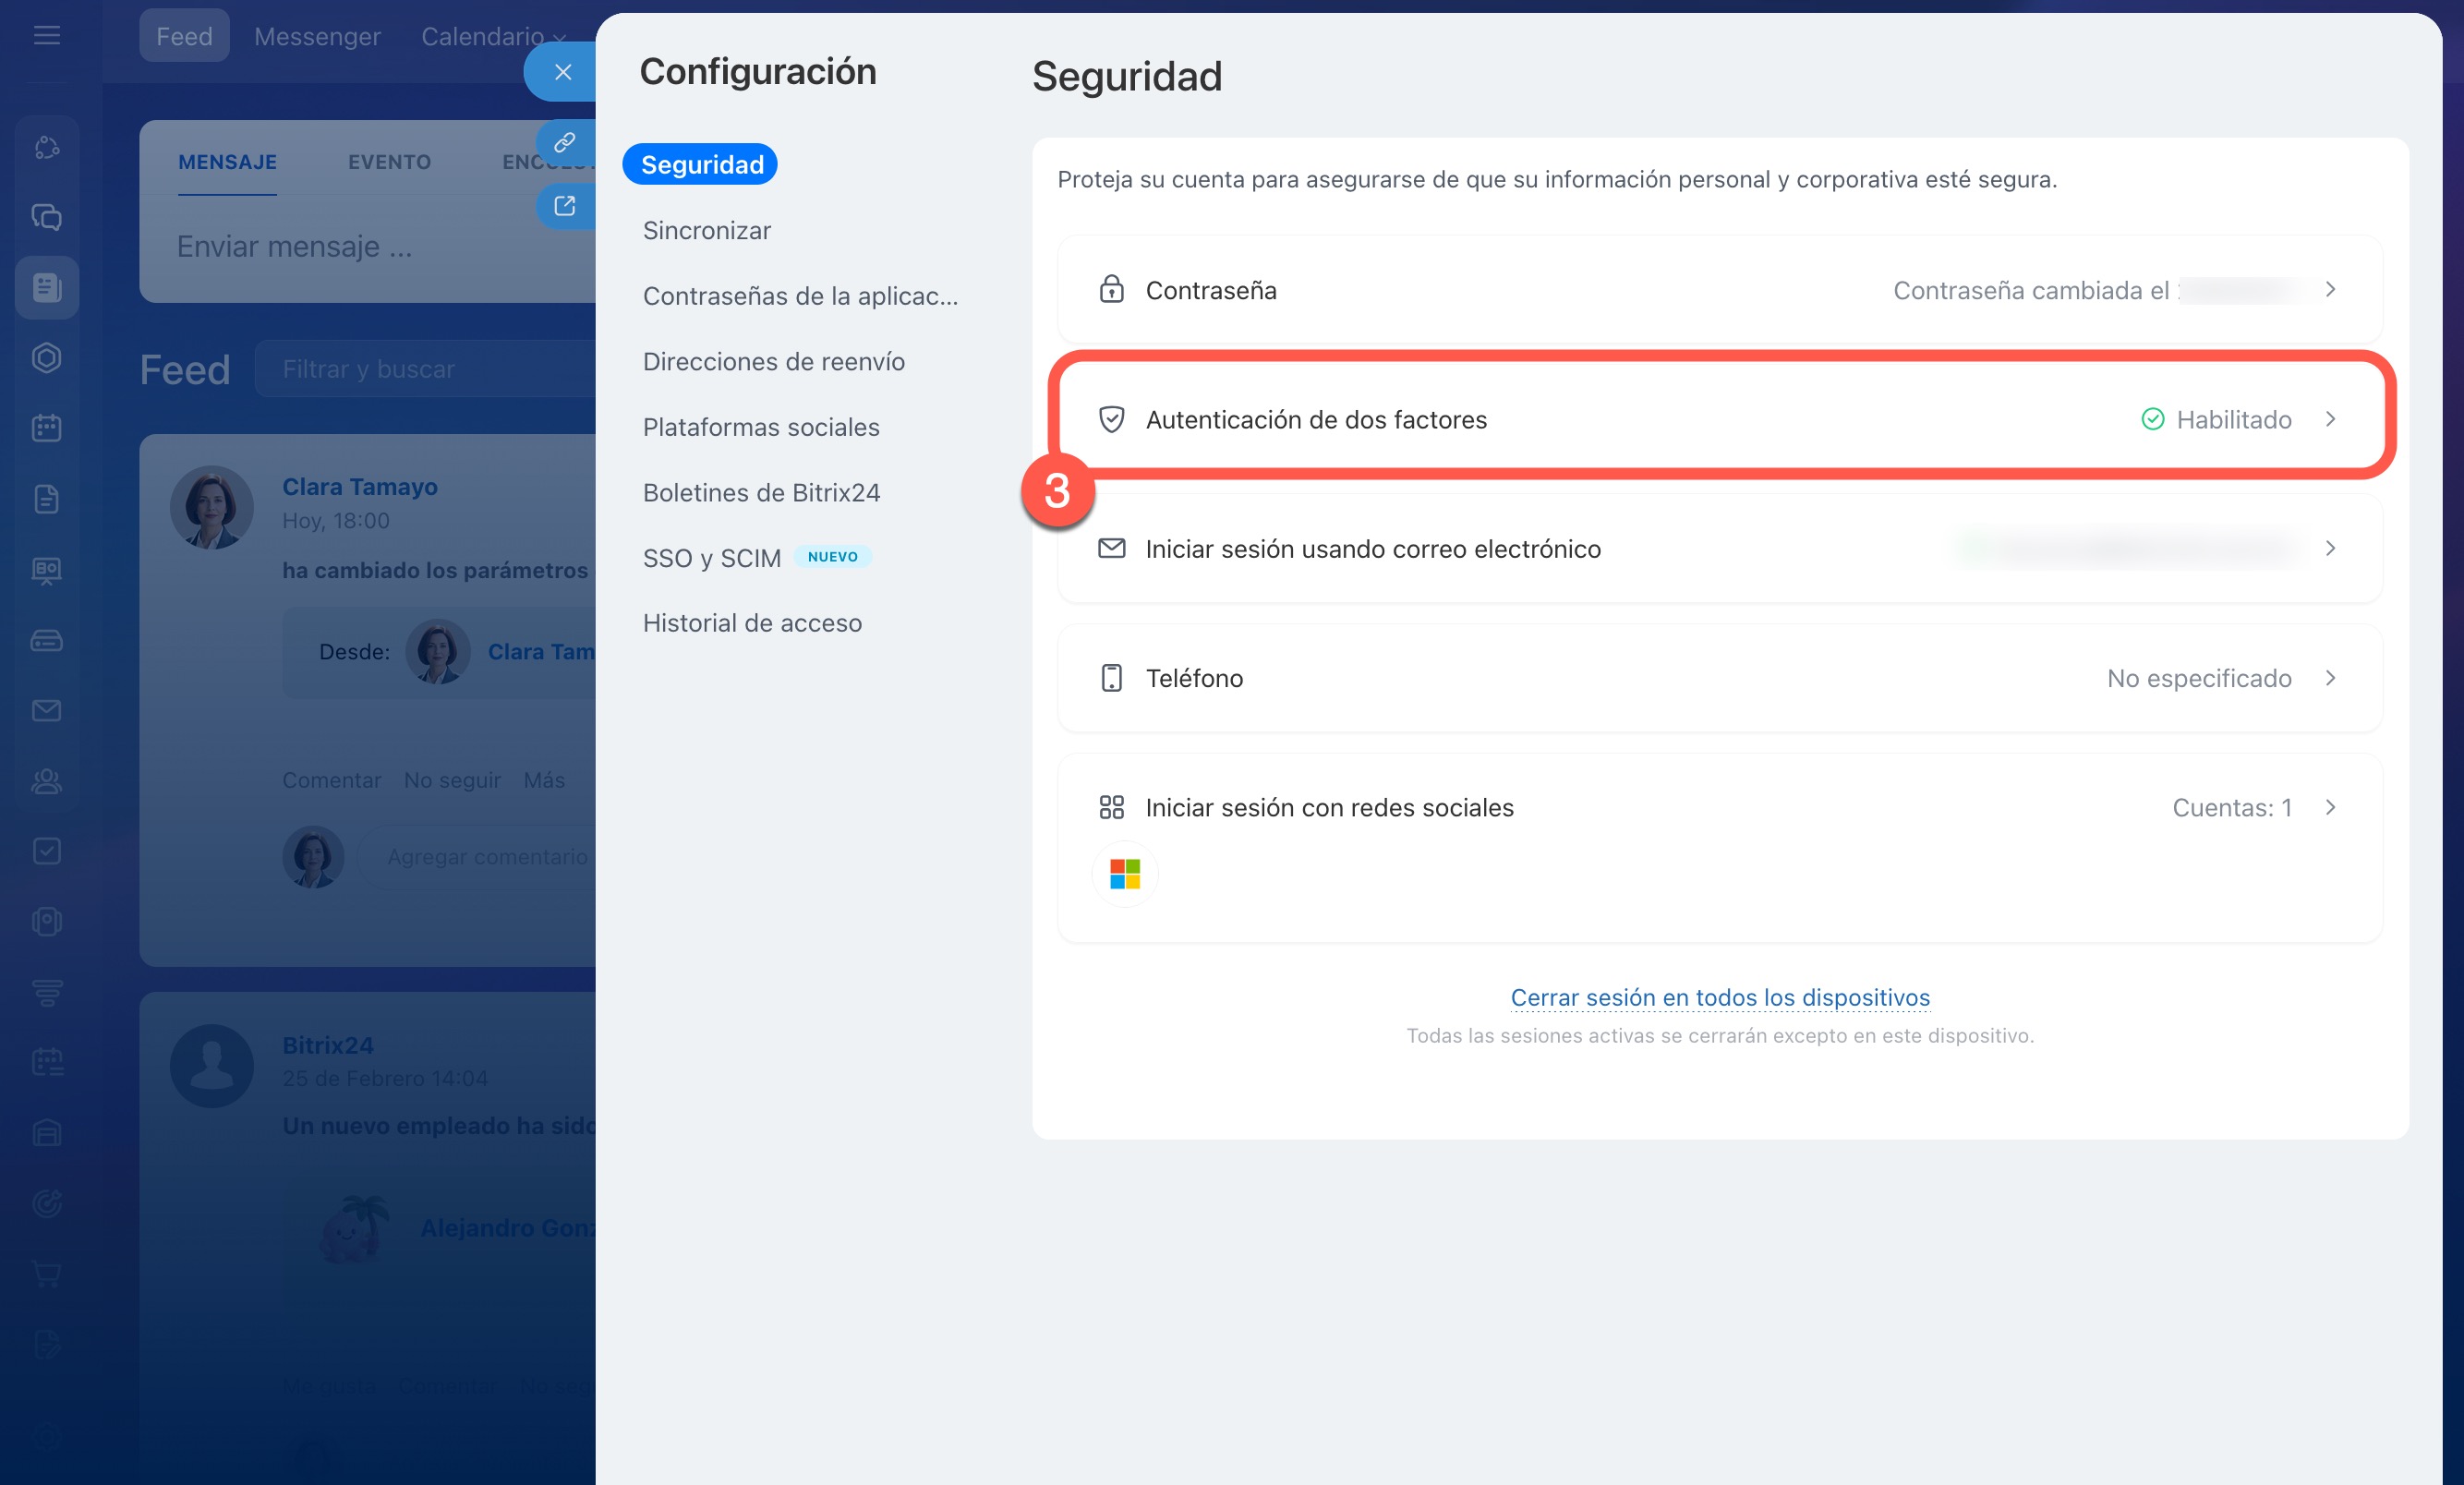Expand the Teléfono No especificado row
Viewport: 2464px width, 1485px height.
point(2330,678)
